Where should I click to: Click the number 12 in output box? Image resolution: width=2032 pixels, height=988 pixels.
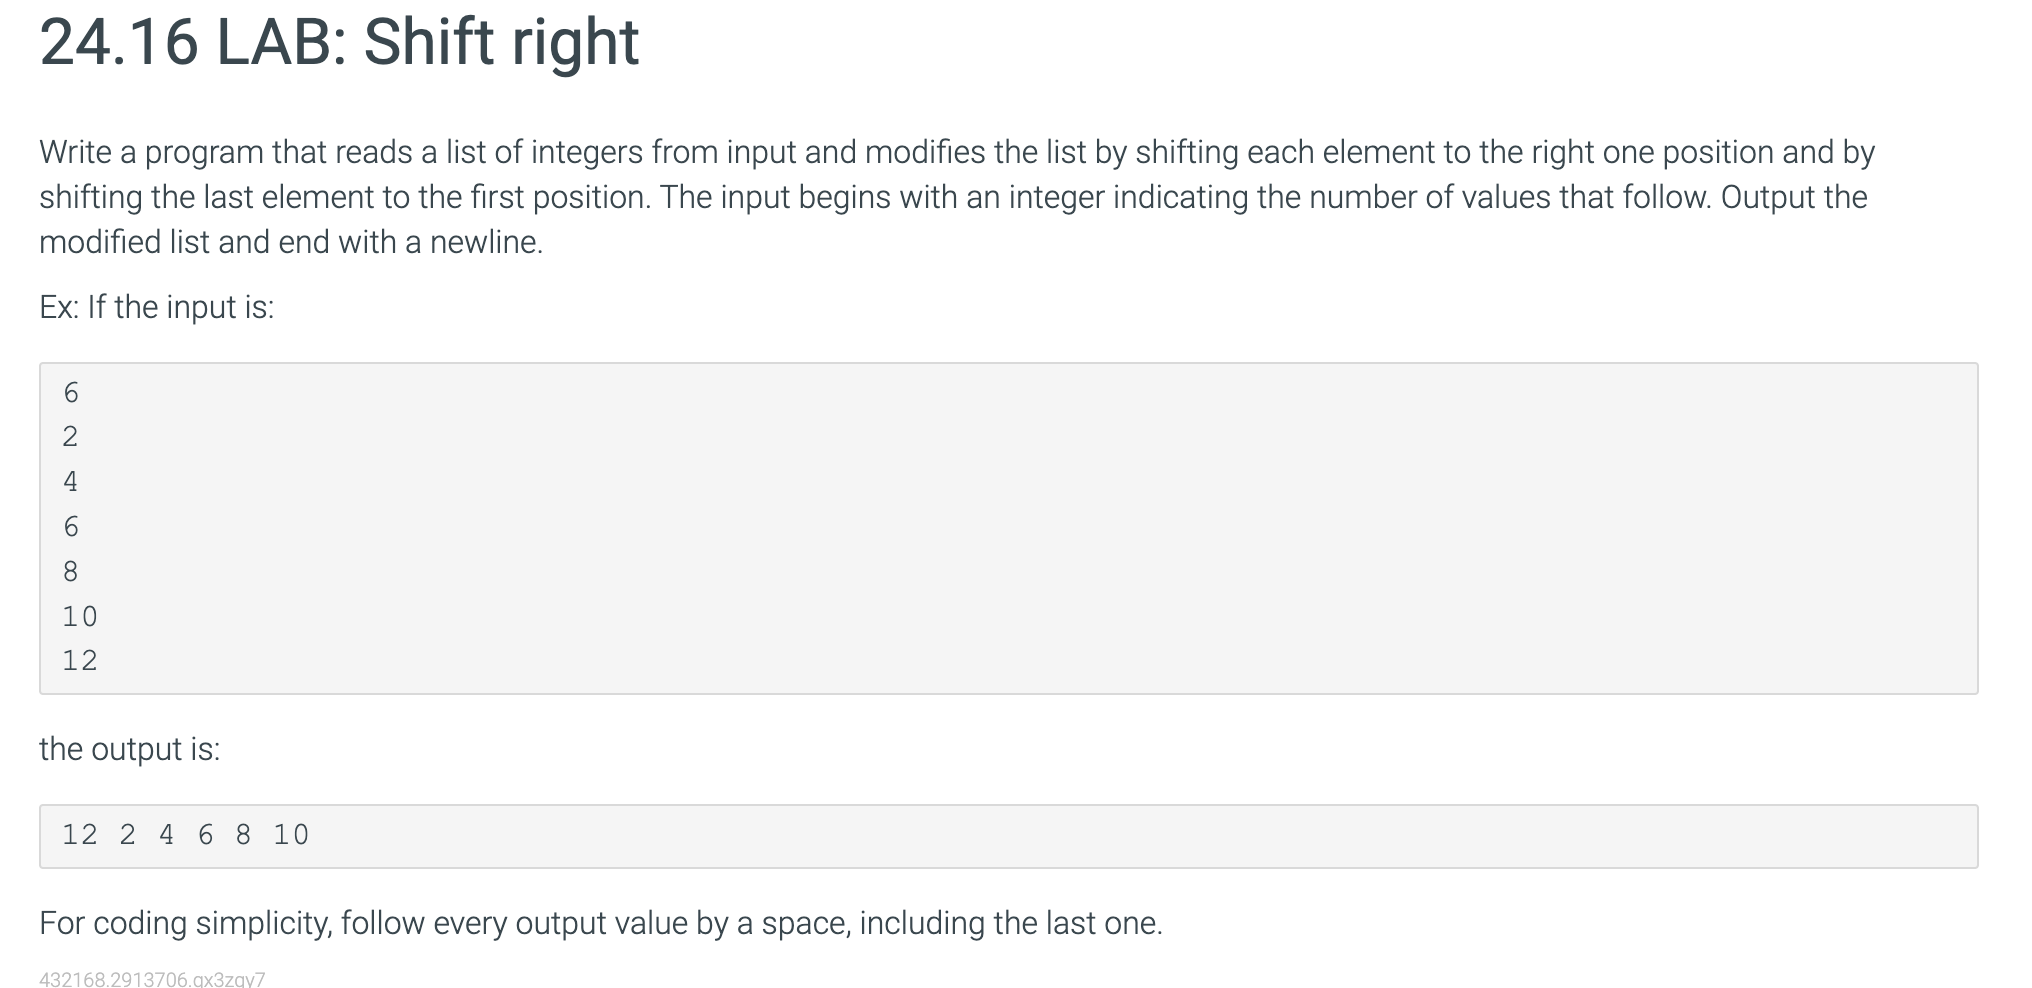[x=80, y=835]
